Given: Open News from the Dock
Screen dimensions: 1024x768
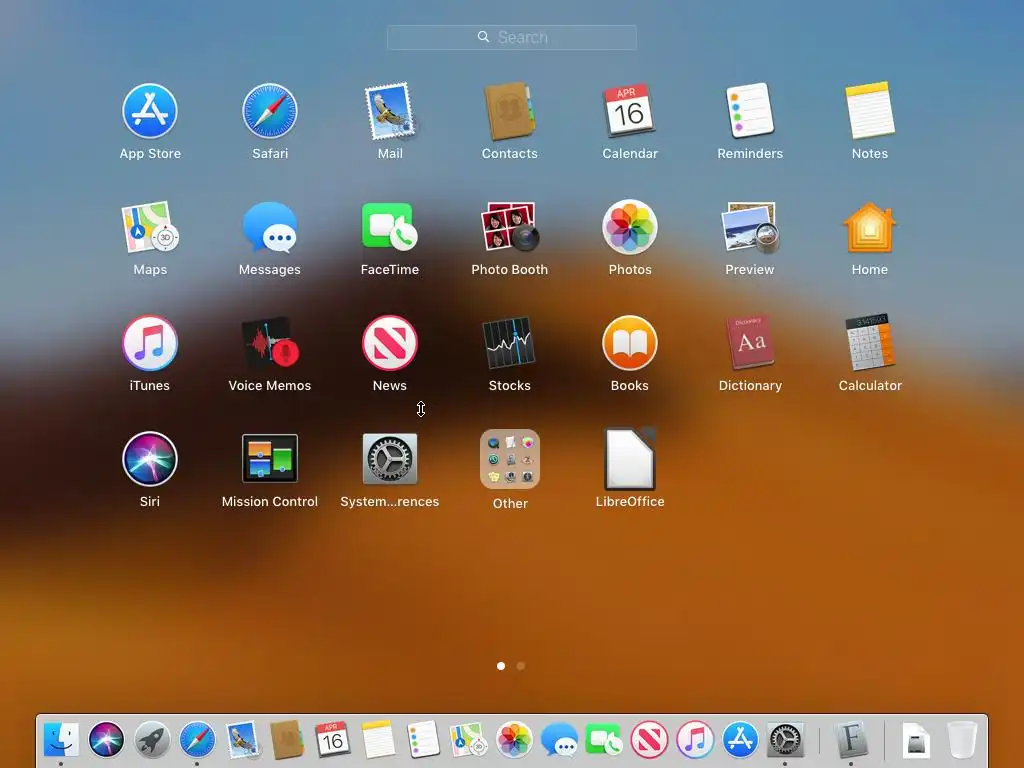Looking at the screenshot, I should 649,740.
